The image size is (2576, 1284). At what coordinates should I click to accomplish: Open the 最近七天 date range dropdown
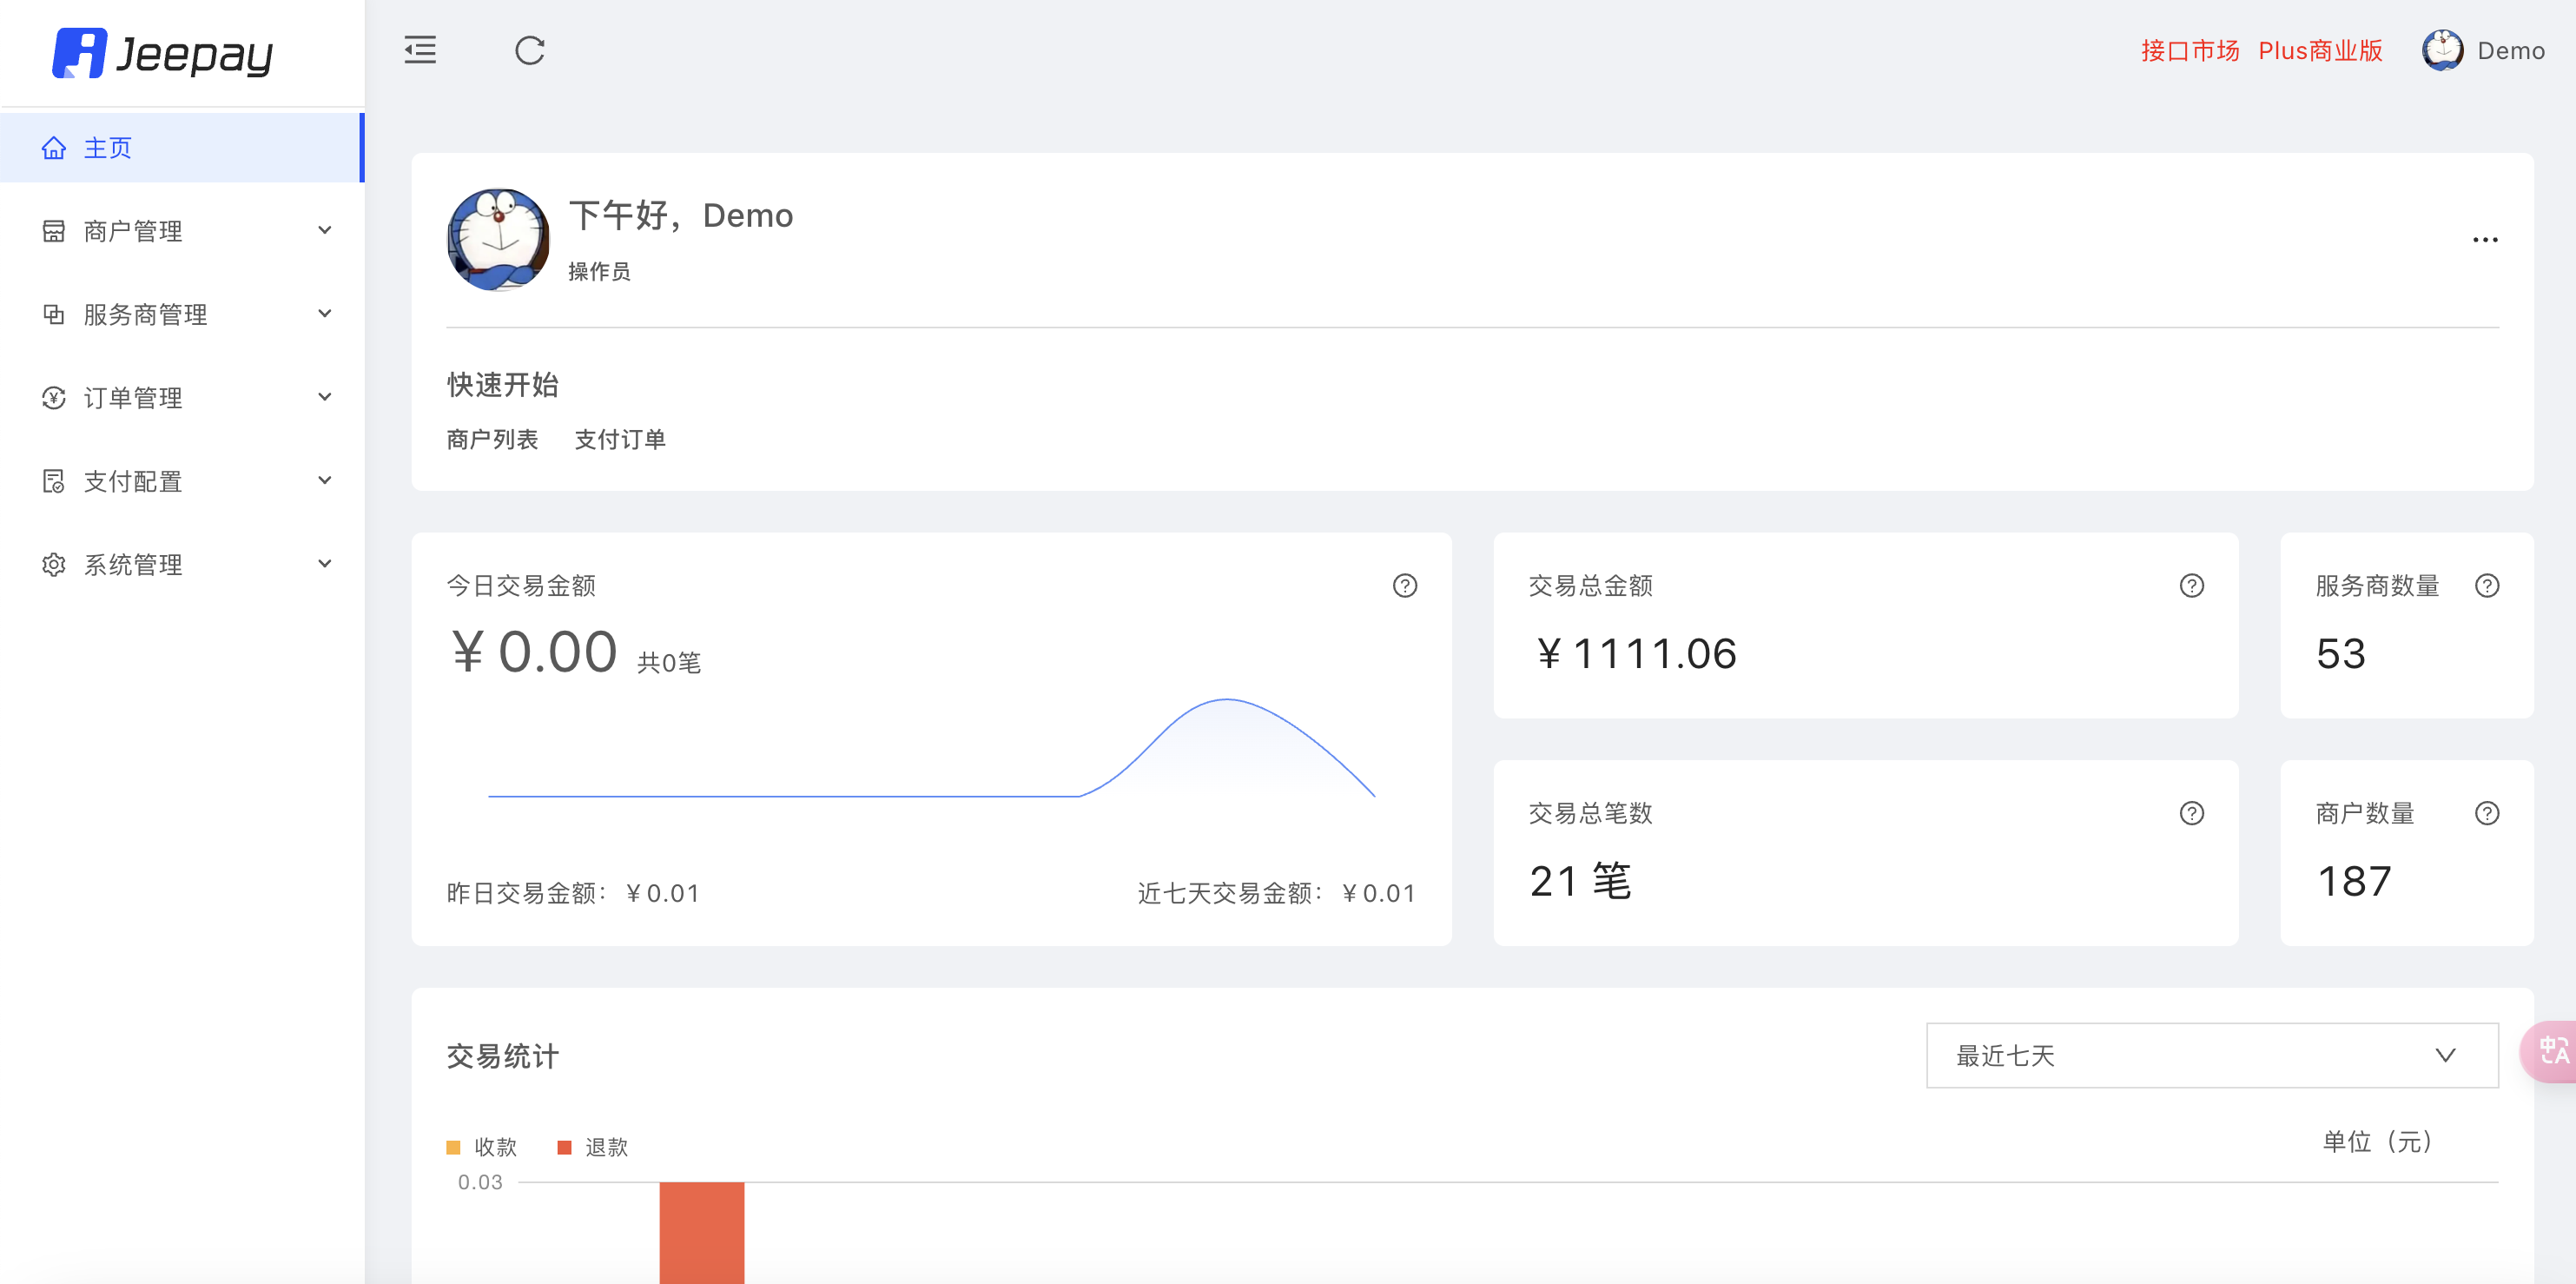pyautogui.click(x=2211, y=1055)
